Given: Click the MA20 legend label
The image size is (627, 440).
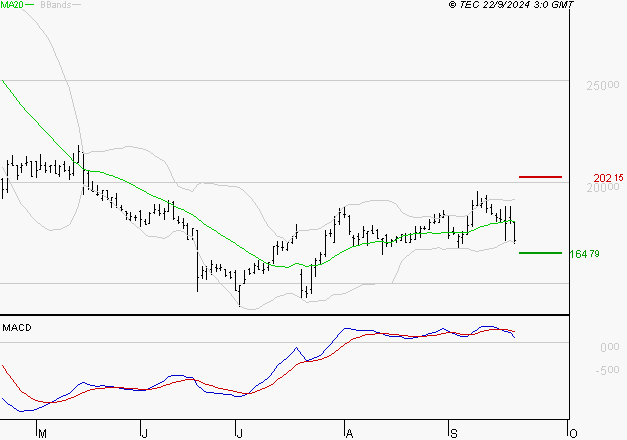Looking at the screenshot, I should pyautogui.click(x=12, y=5).
